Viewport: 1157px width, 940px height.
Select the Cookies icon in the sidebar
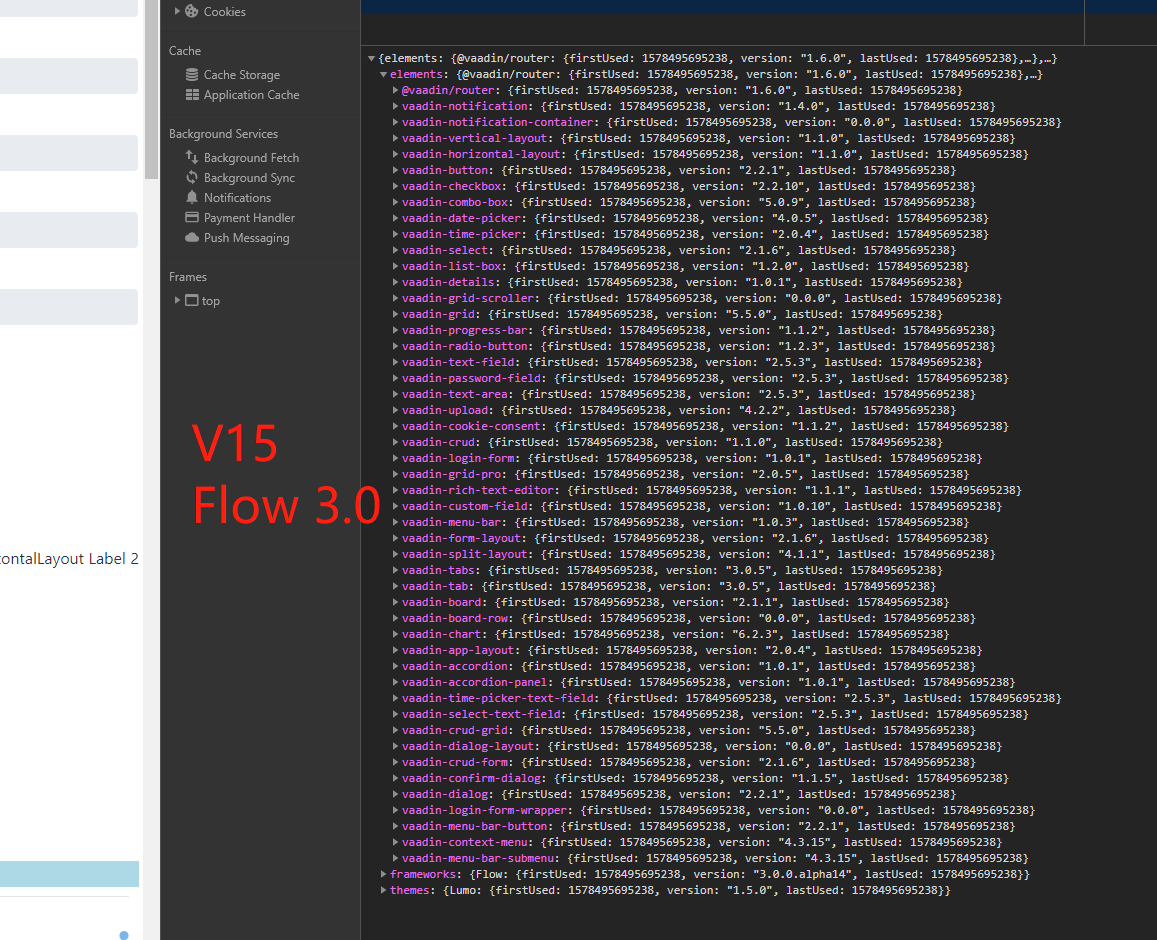190,12
